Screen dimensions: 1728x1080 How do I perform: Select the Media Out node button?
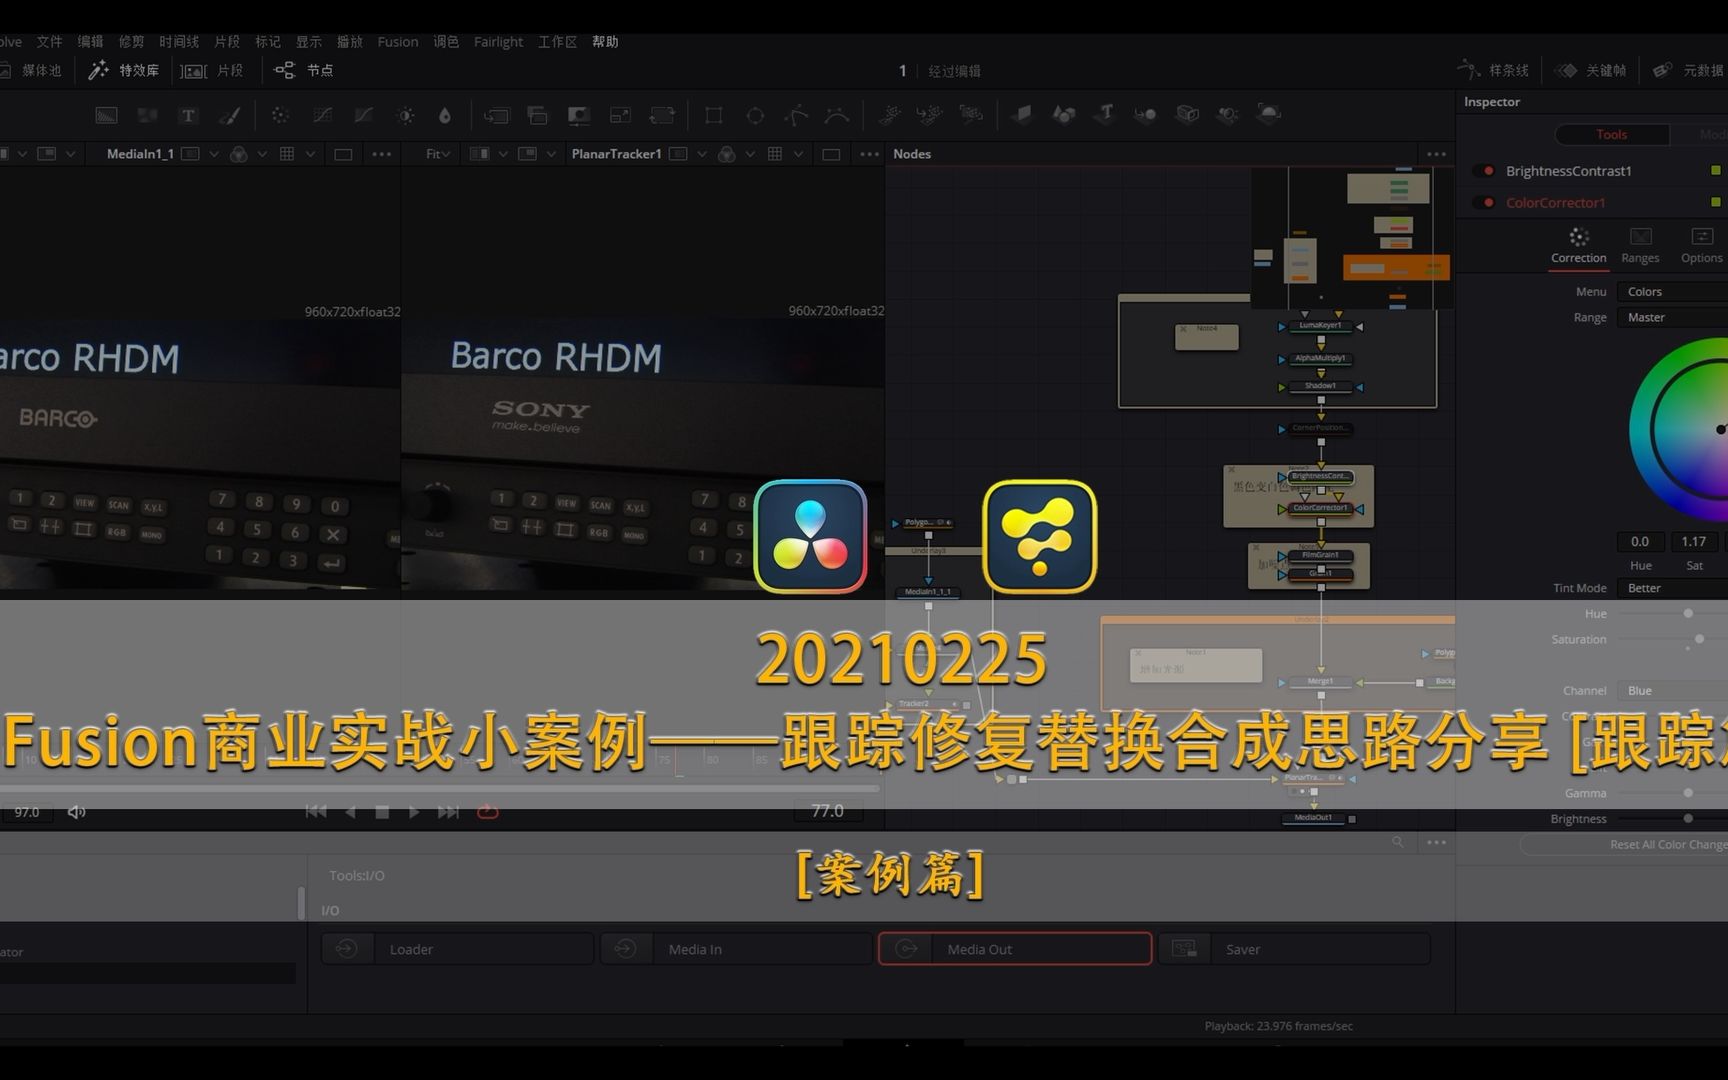(1014, 948)
